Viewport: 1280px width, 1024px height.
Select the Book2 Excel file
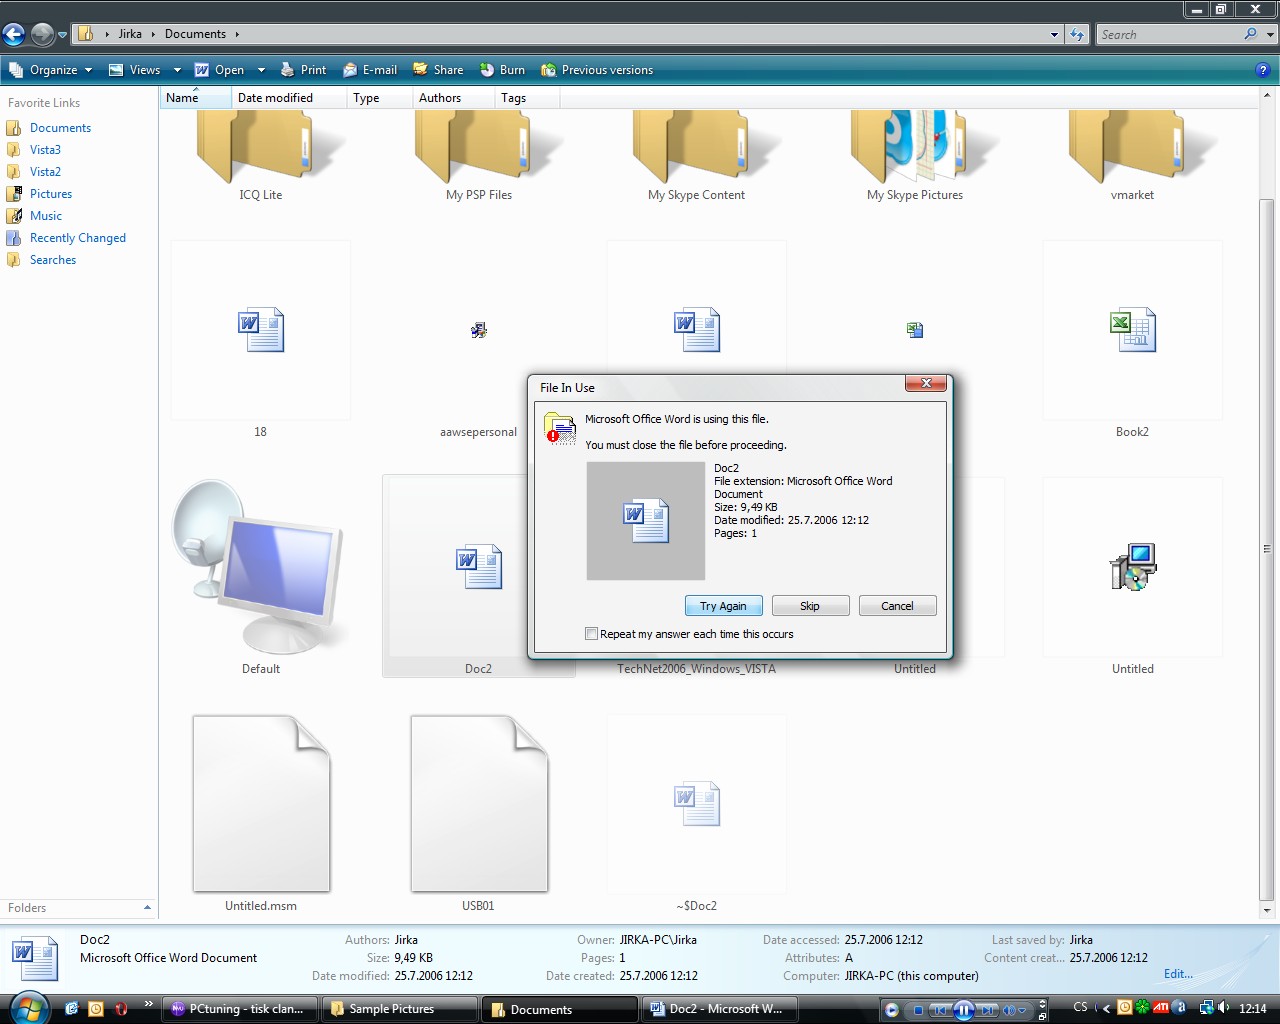(1133, 340)
